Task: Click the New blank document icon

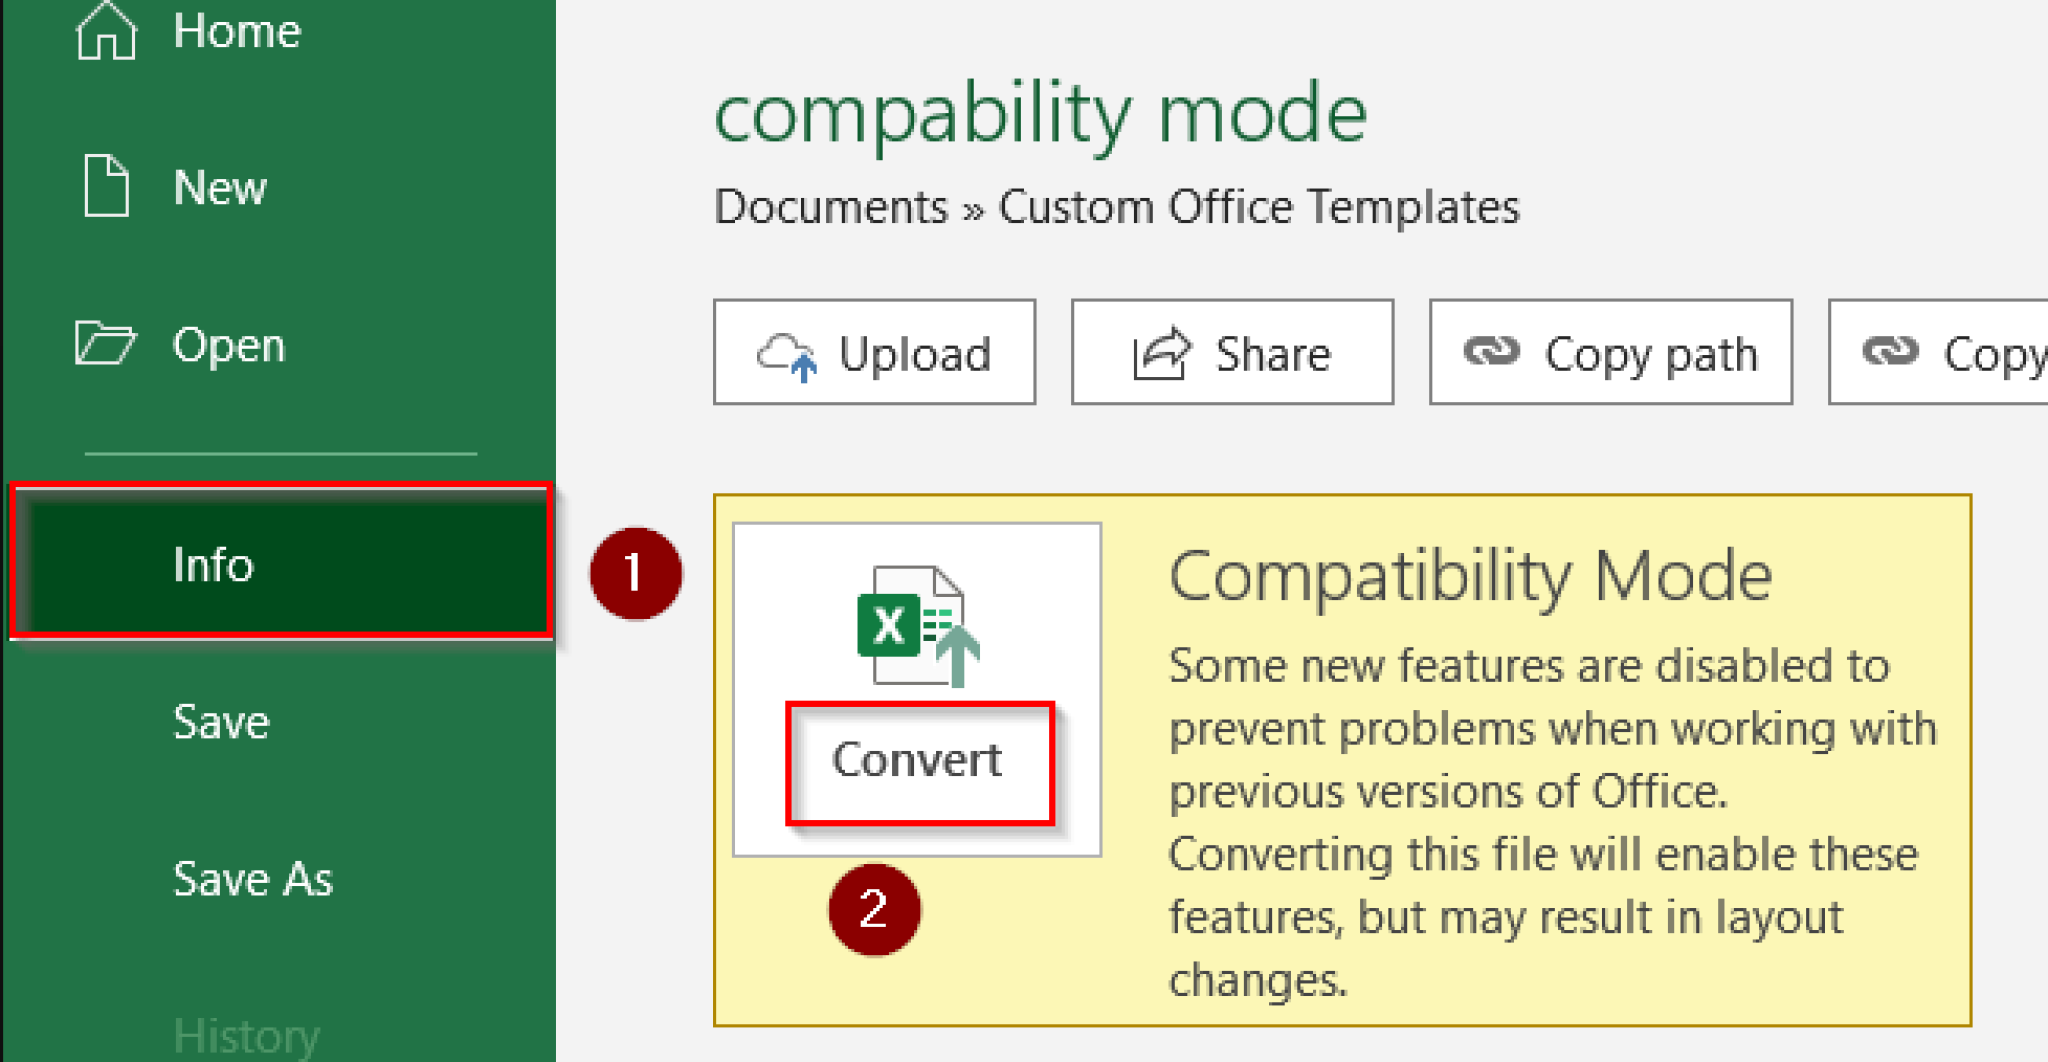Action: 106,186
